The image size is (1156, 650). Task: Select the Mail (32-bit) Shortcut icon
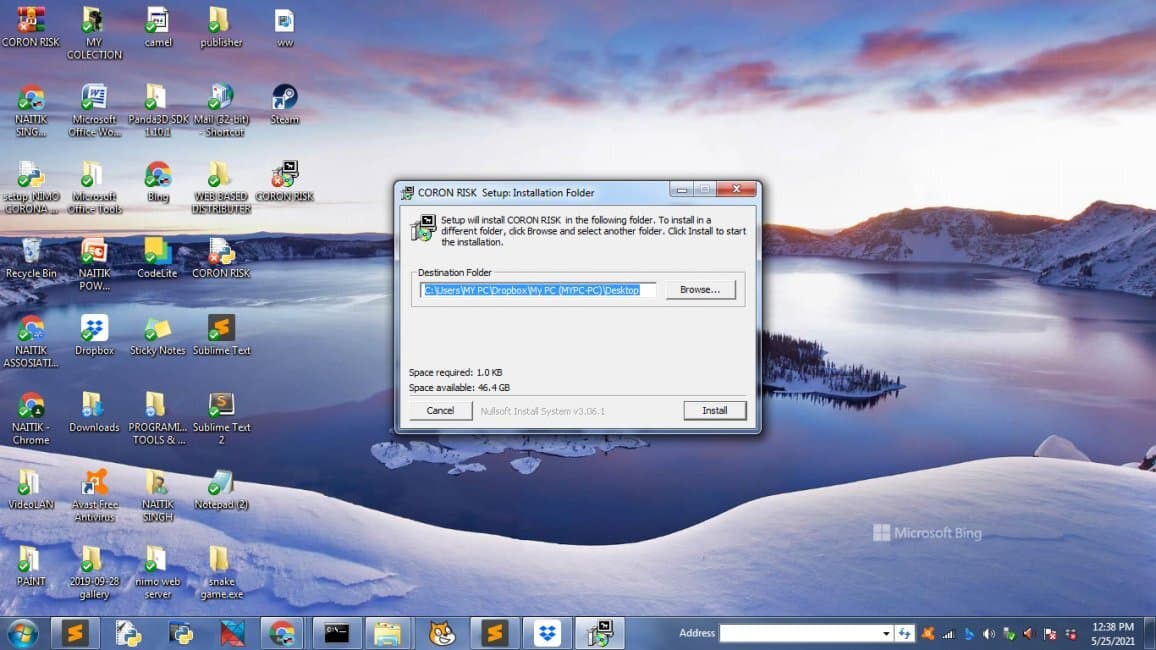pyautogui.click(x=221, y=111)
